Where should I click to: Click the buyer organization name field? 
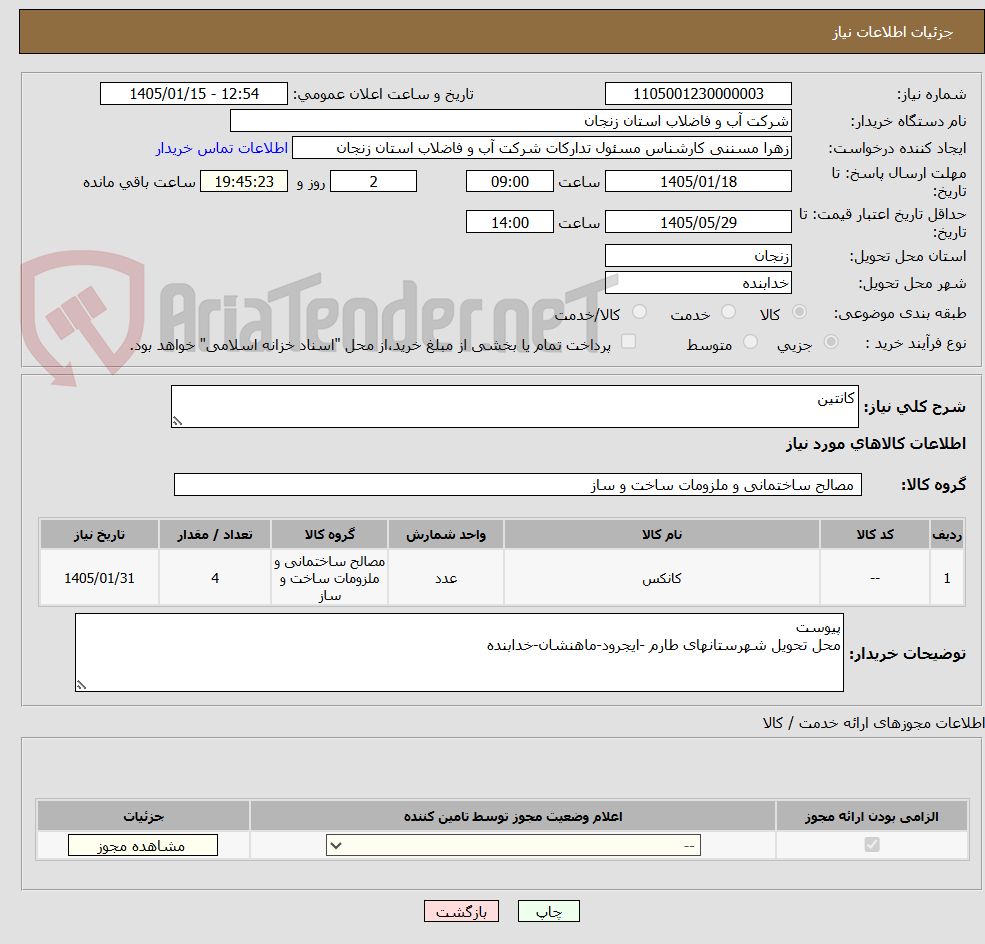511,121
